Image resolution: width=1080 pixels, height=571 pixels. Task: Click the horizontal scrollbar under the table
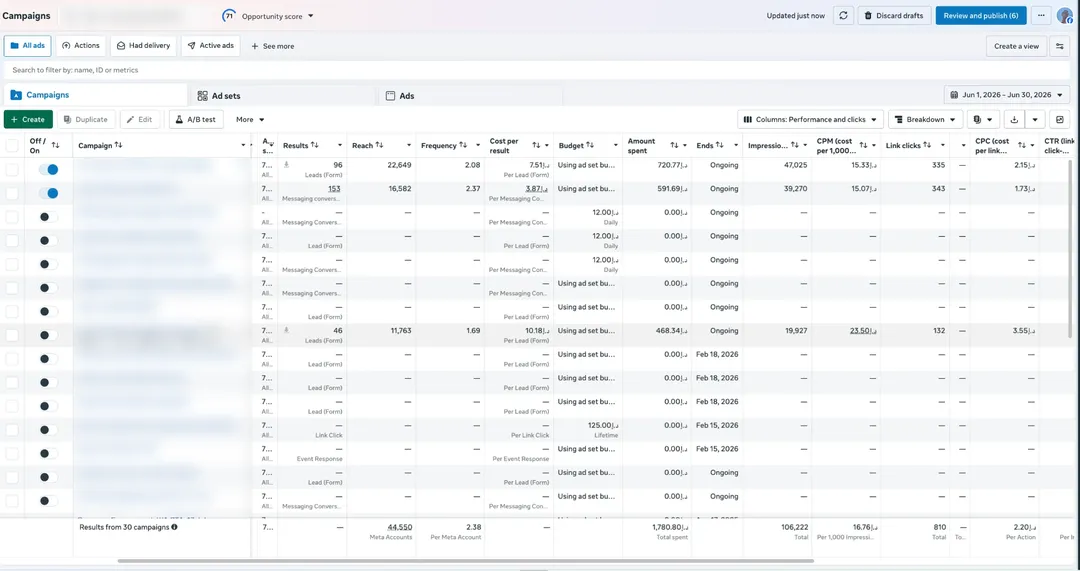(x=466, y=561)
